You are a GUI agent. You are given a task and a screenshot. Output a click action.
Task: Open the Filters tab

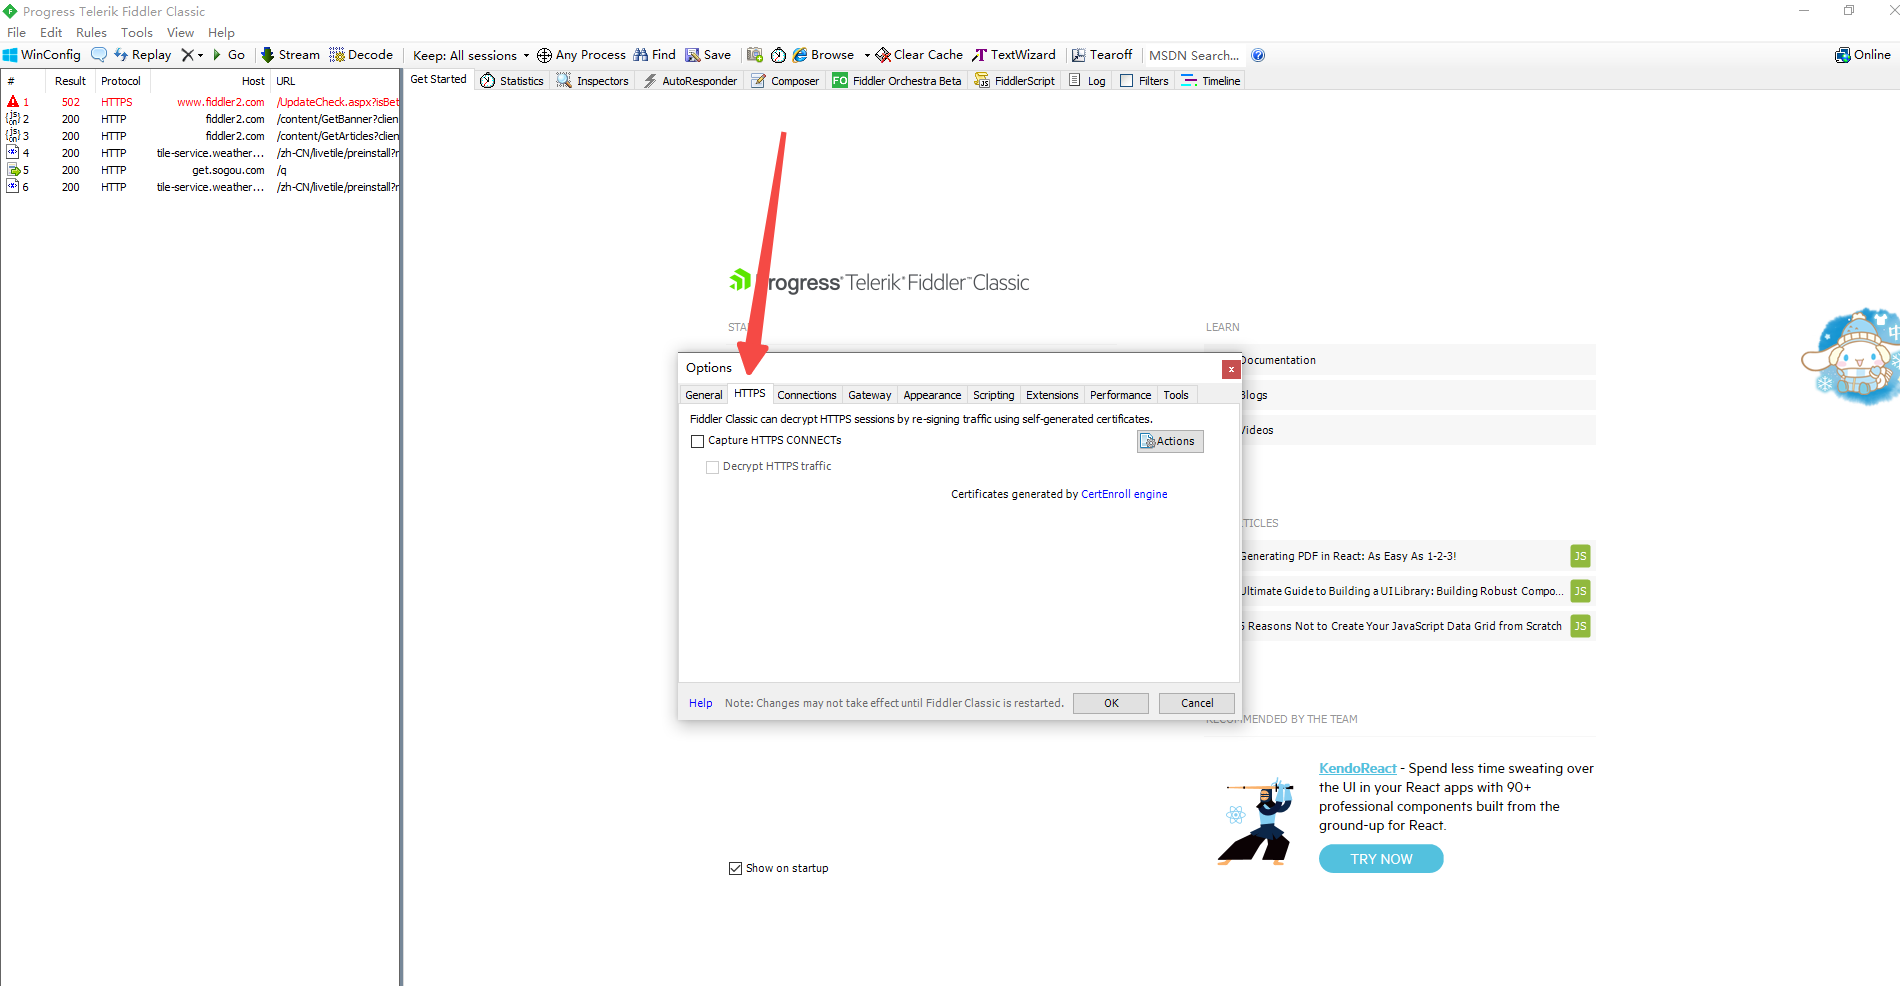click(1144, 81)
